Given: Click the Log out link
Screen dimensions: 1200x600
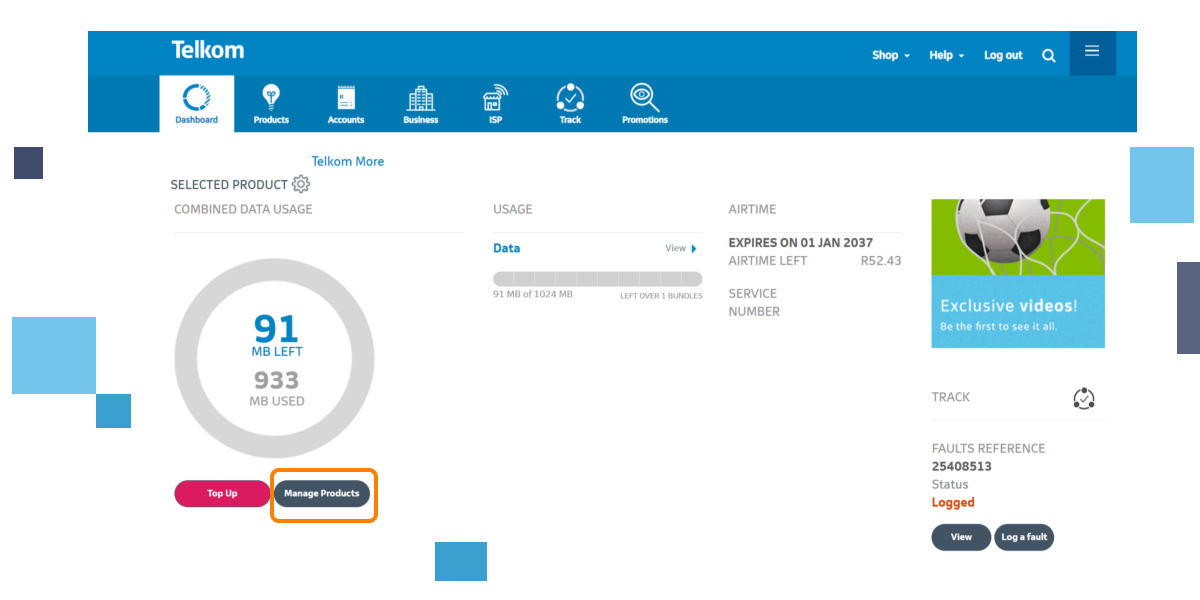Looking at the screenshot, I should coord(1003,55).
